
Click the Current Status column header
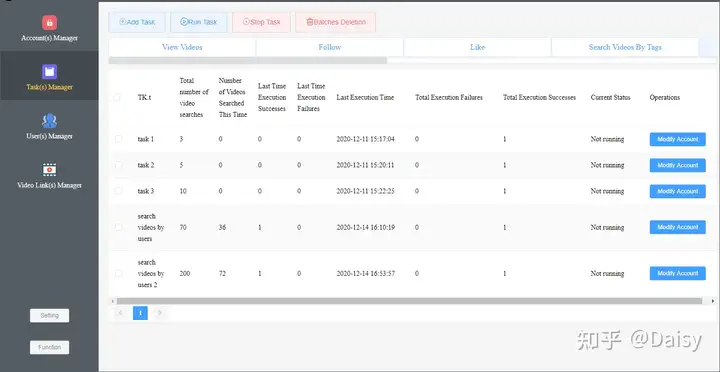coord(610,97)
